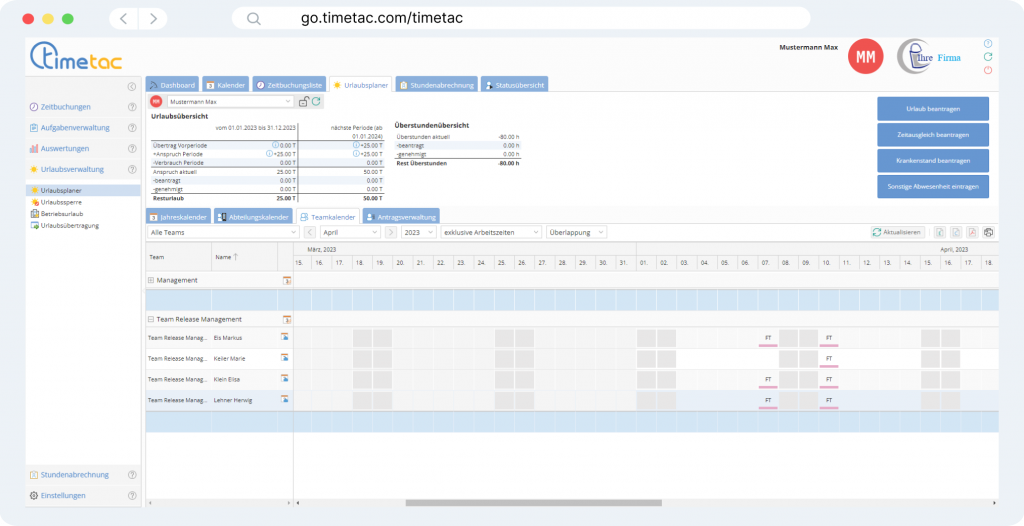Click the help icon next to Zeitbuchungen
The height and width of the screenshot is (526, 1024).
point(132,107)
